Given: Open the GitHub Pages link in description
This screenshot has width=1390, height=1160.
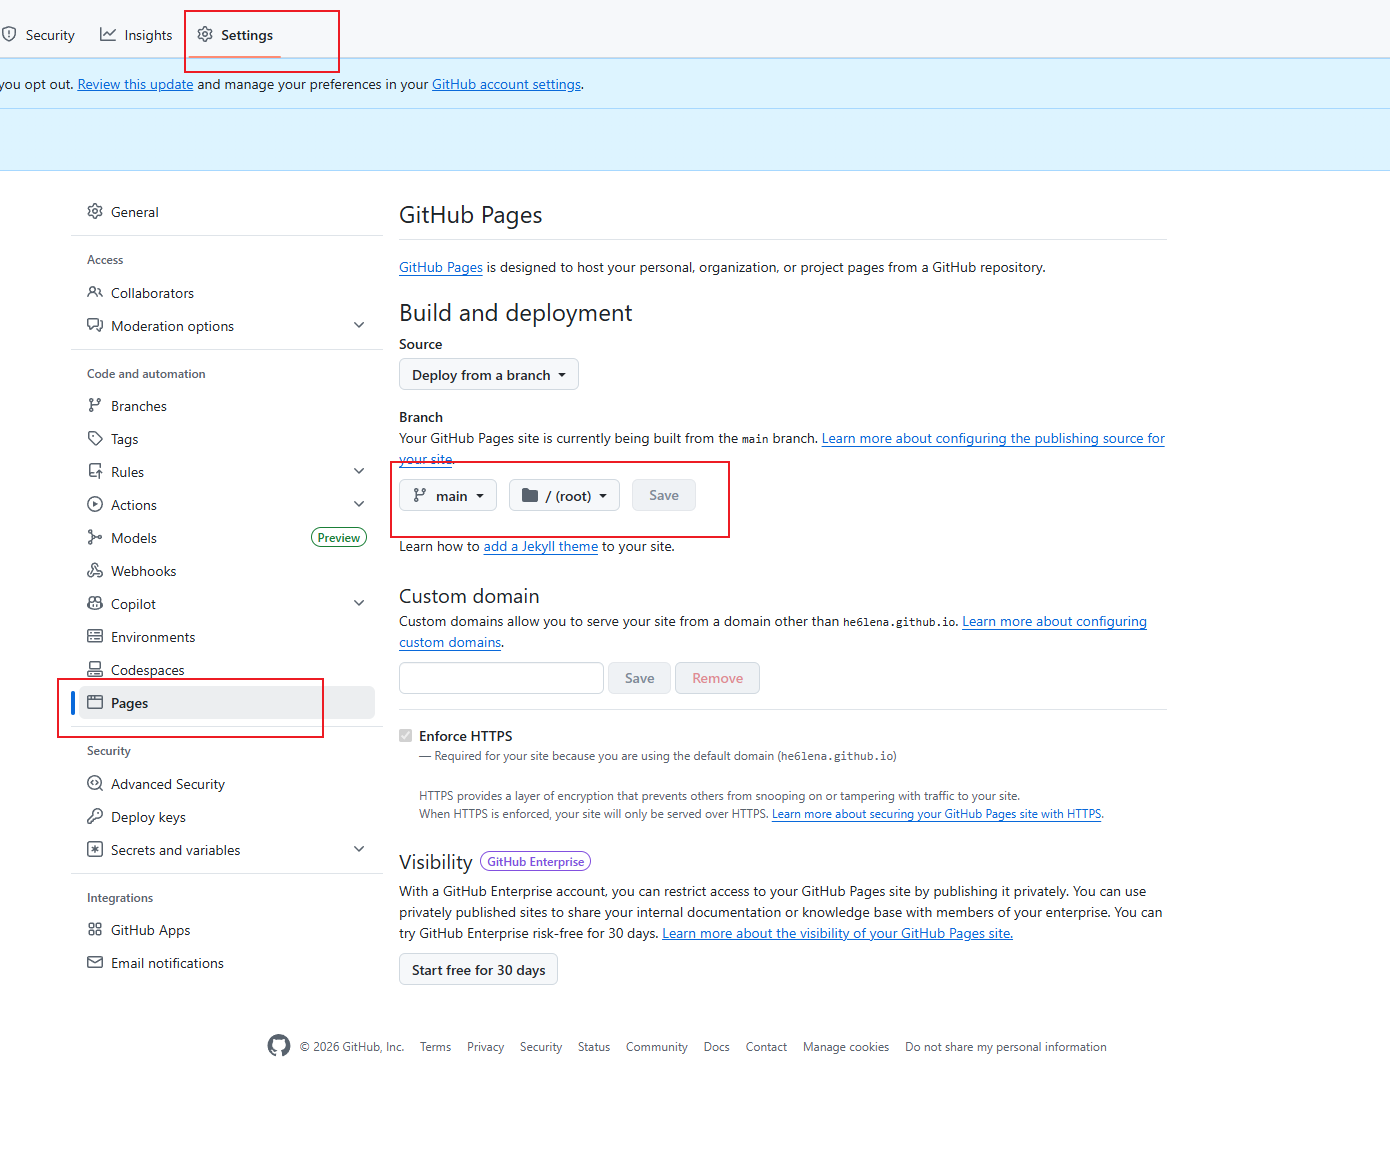Looking at the screenshot, I should [x=441, y=268].
